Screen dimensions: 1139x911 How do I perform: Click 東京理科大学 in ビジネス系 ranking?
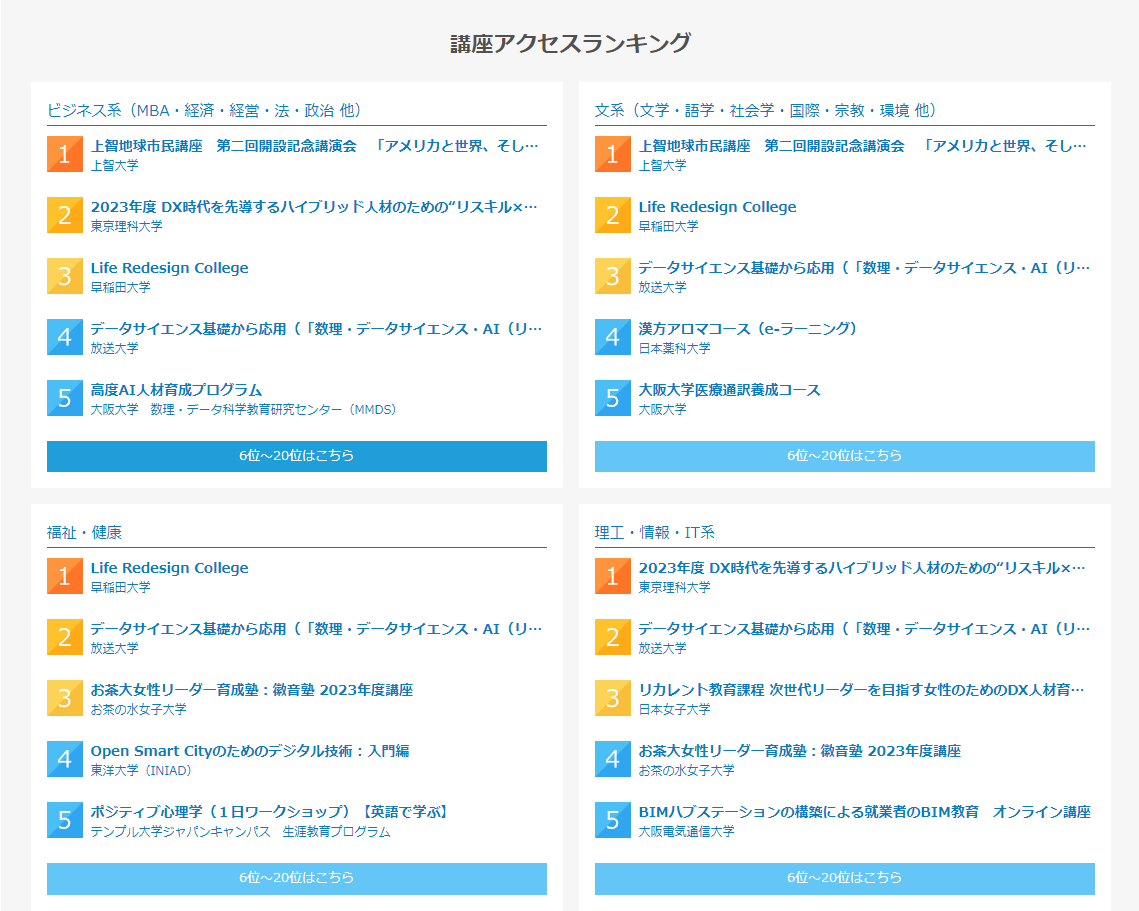click(x=126, y=227)
